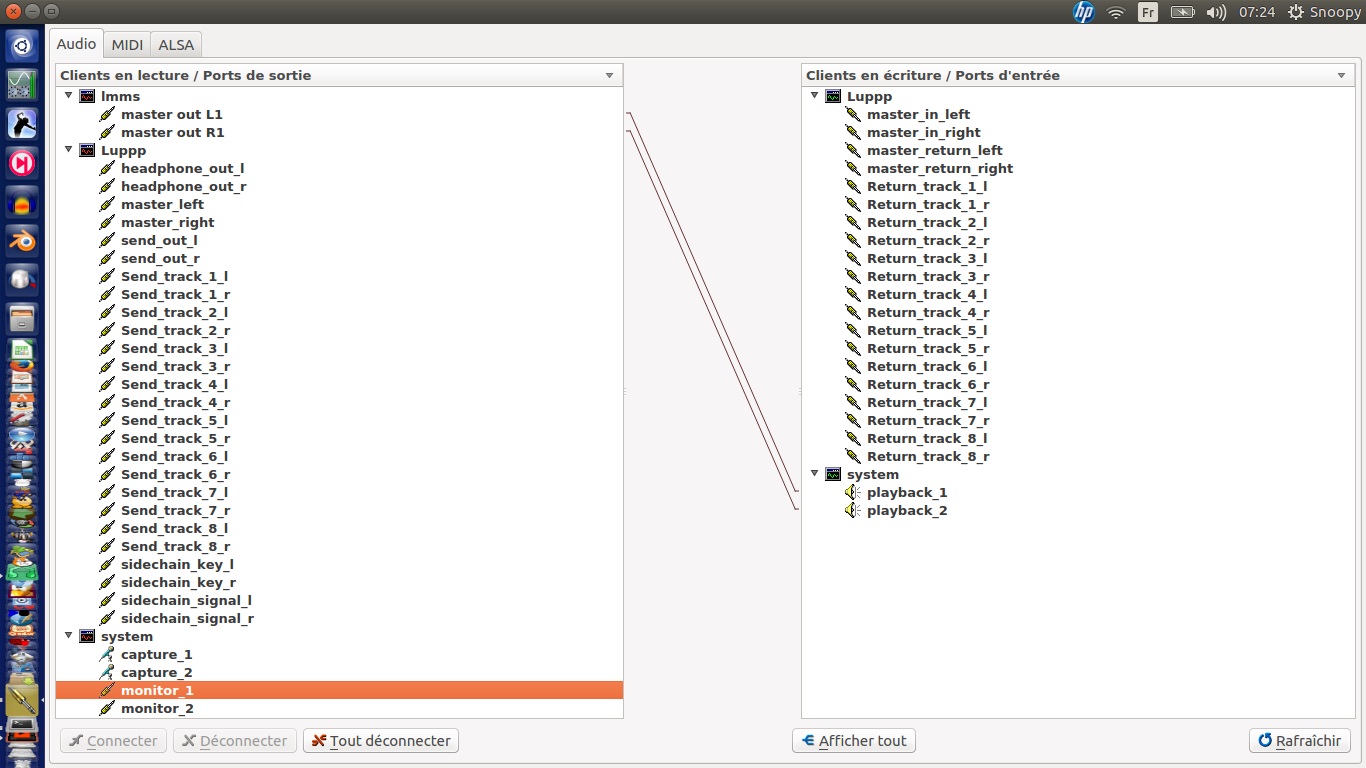Click the port icon beside master out L1
This screenshot has width=1366, height=768.
pyautogui.click(x=107, y=114)
